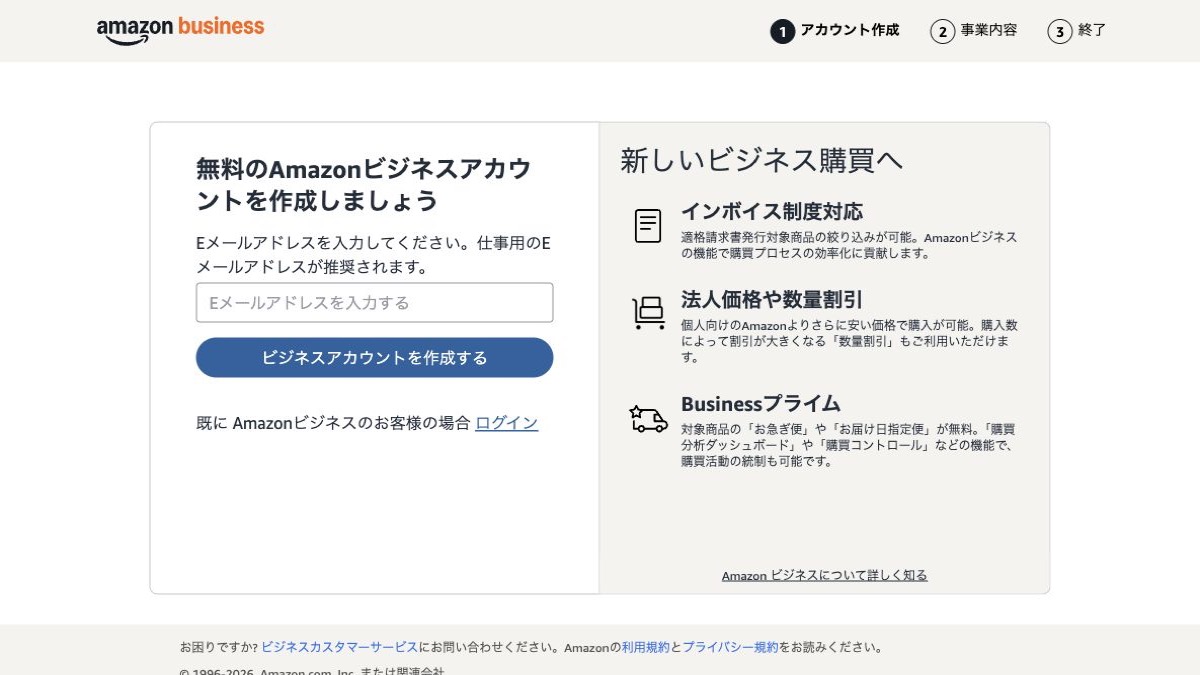Viewport: 1200px width, 675px height.
Task: Click the email instruction text above field
Action: click(x=374, y=255)
